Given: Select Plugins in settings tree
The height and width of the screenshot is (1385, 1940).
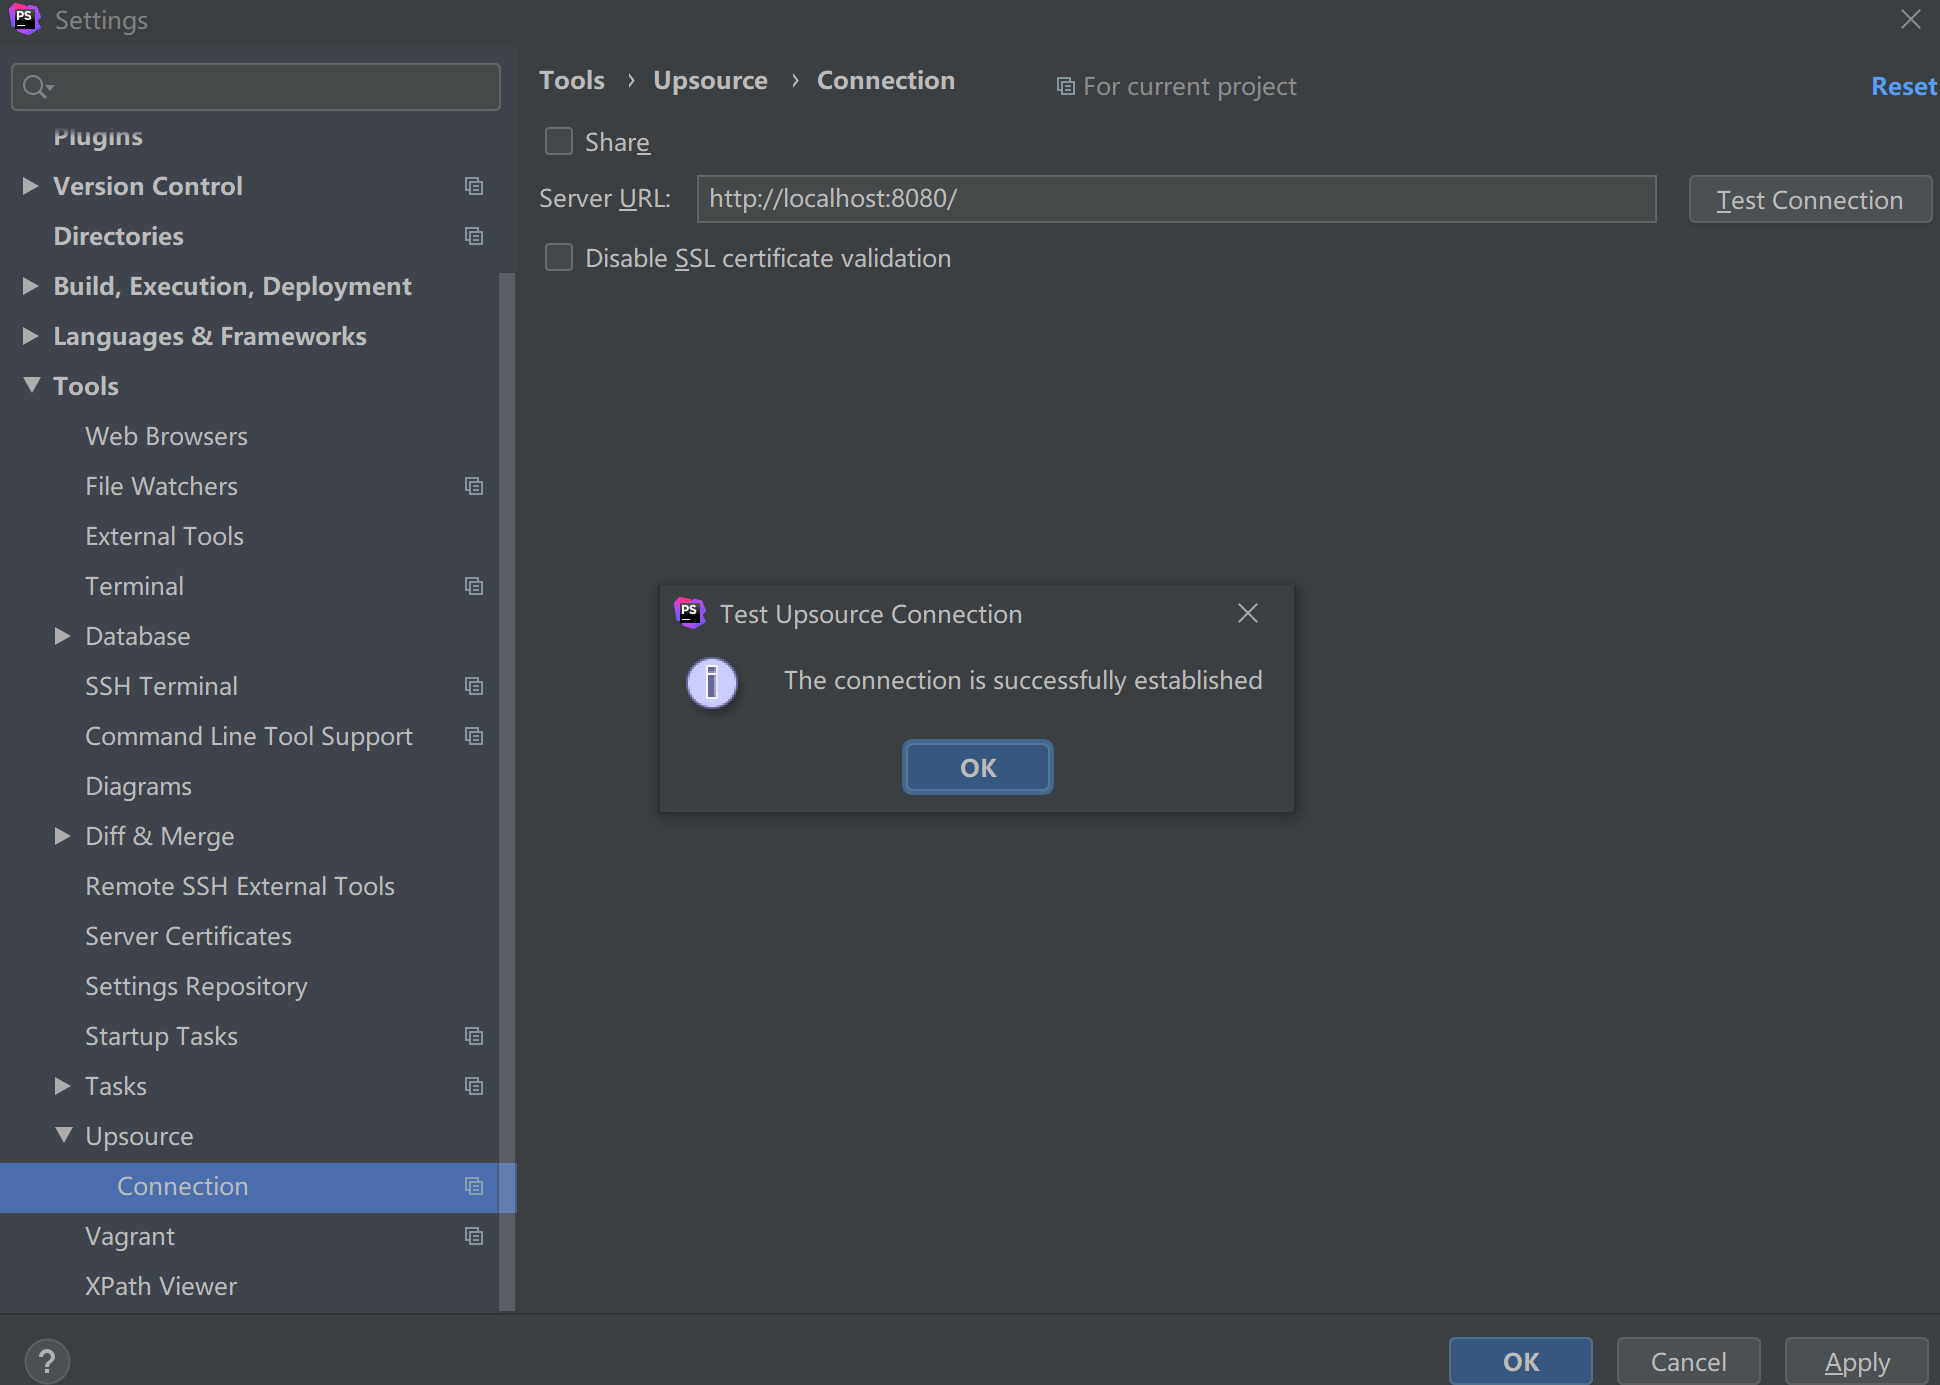Looking at the screenshot, I should pyautogui.click(x=98, y=136).
